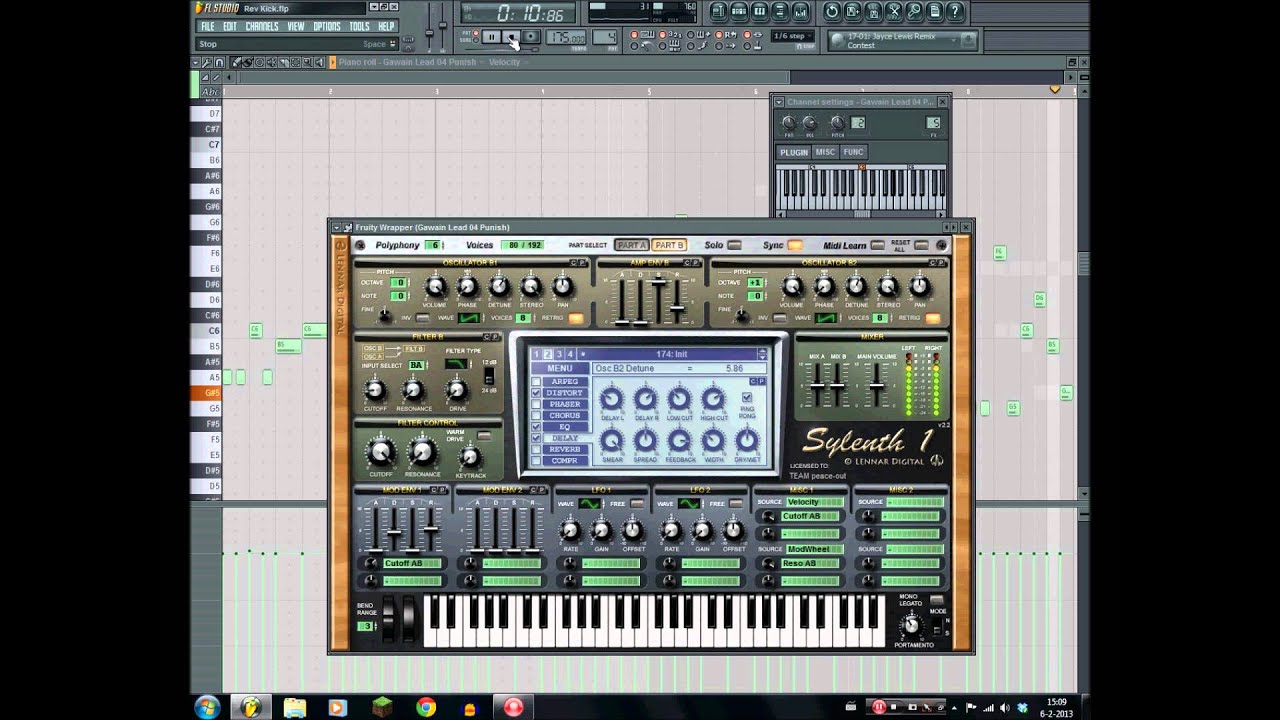Open the FILE menu
This screenshot has height=720, width=1280.
208,26
